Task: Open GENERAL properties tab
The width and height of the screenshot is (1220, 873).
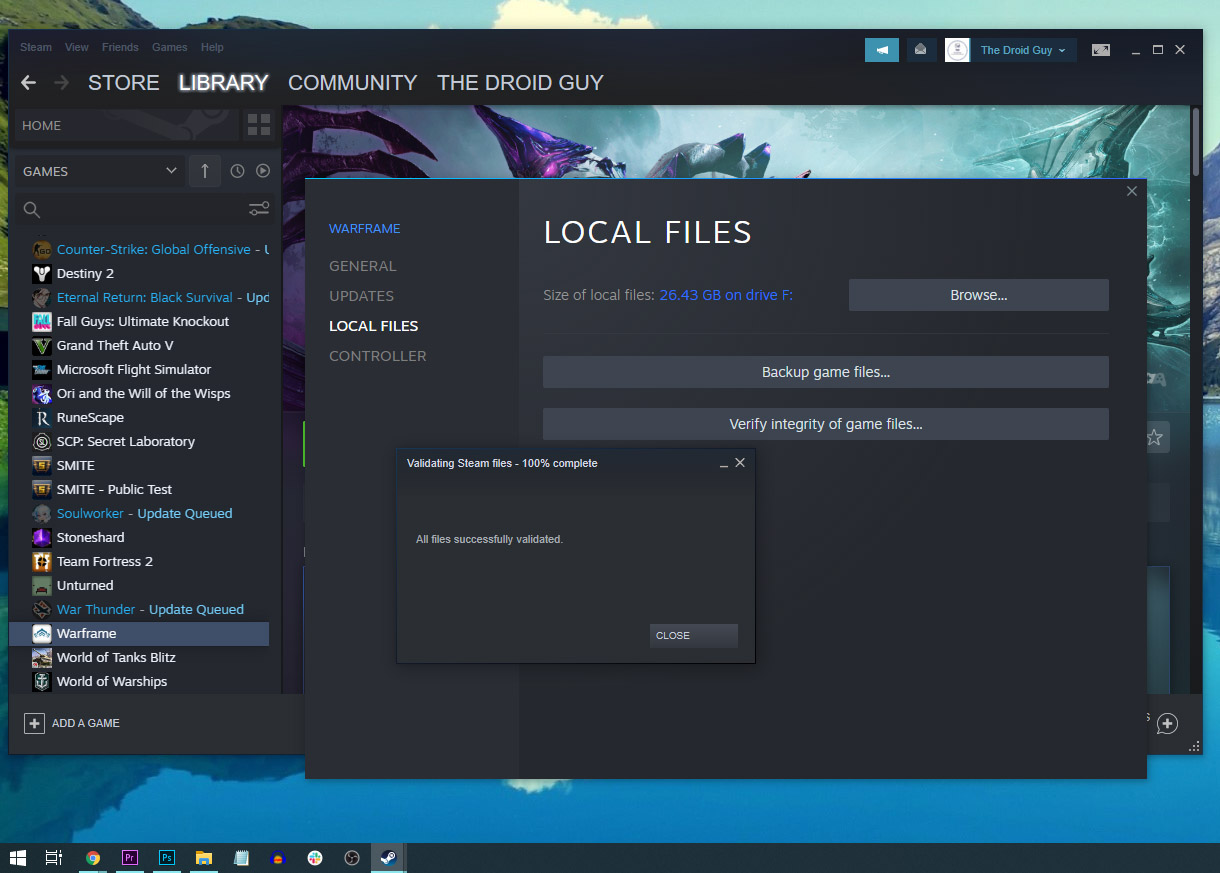Action: (x=363, y=266)
